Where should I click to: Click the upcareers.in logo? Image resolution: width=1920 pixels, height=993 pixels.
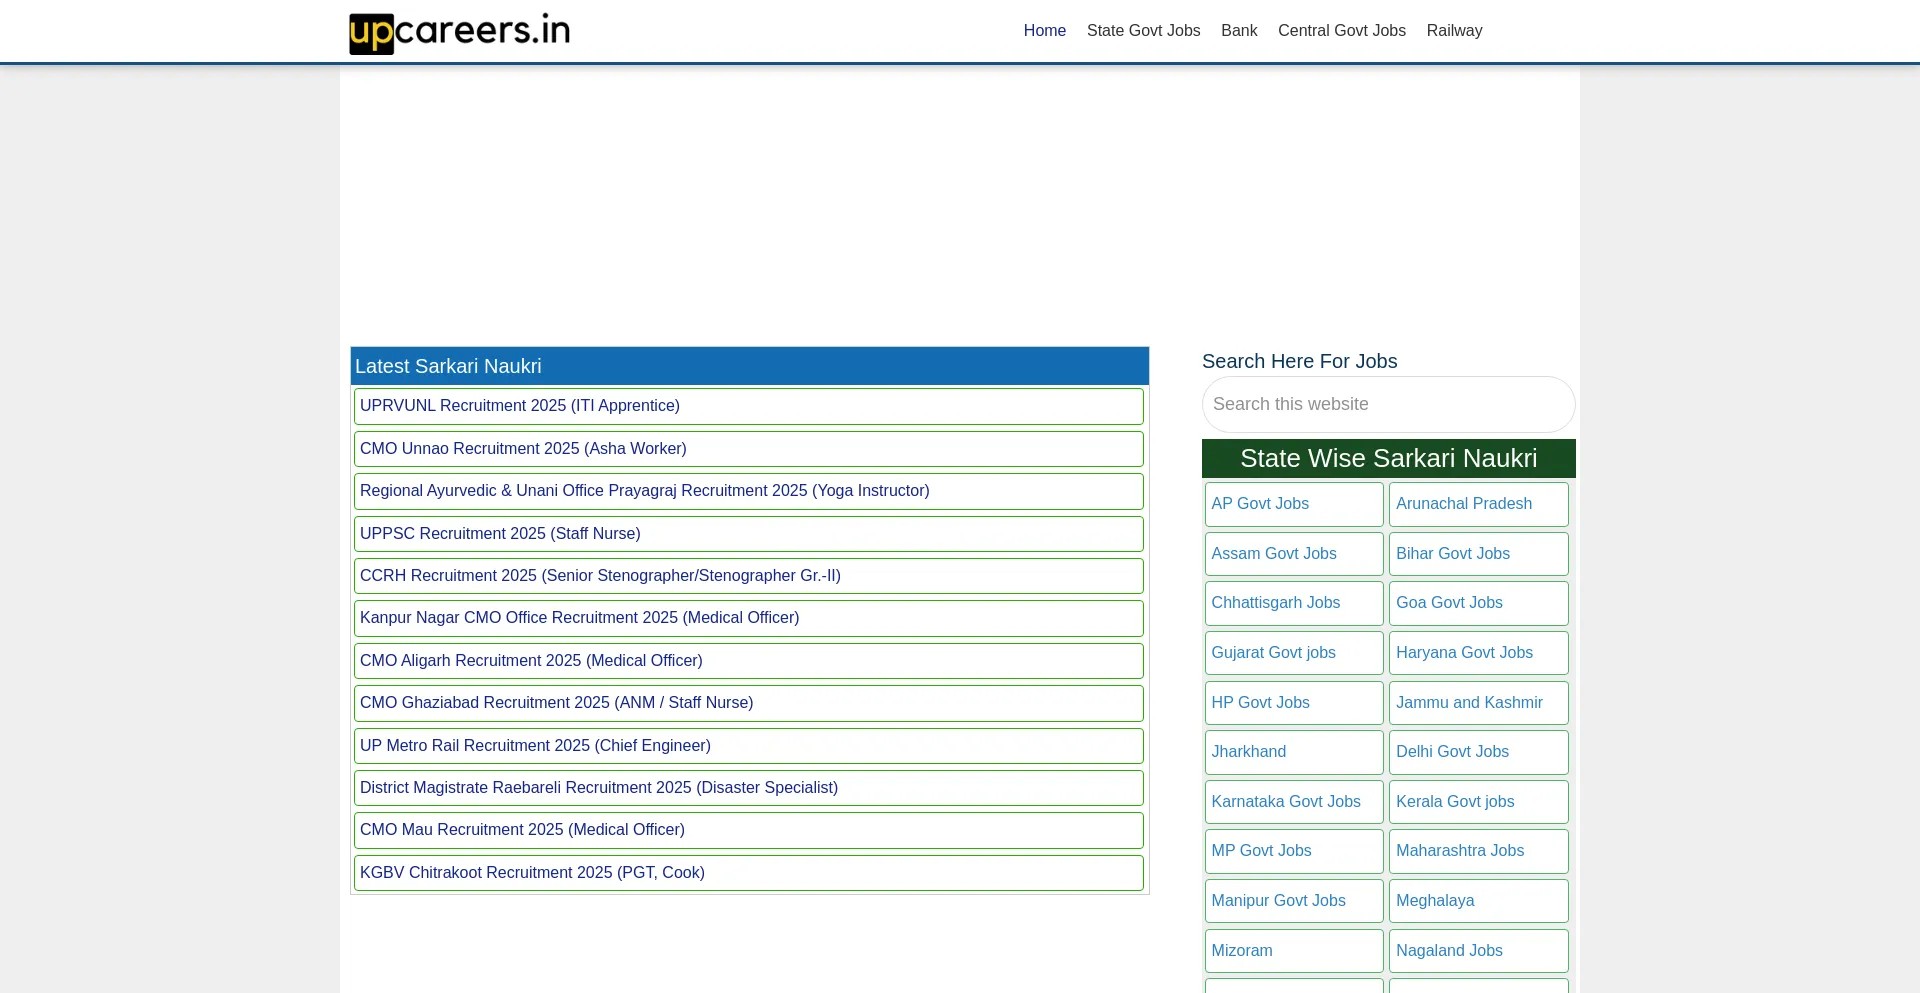pos(459,32)
